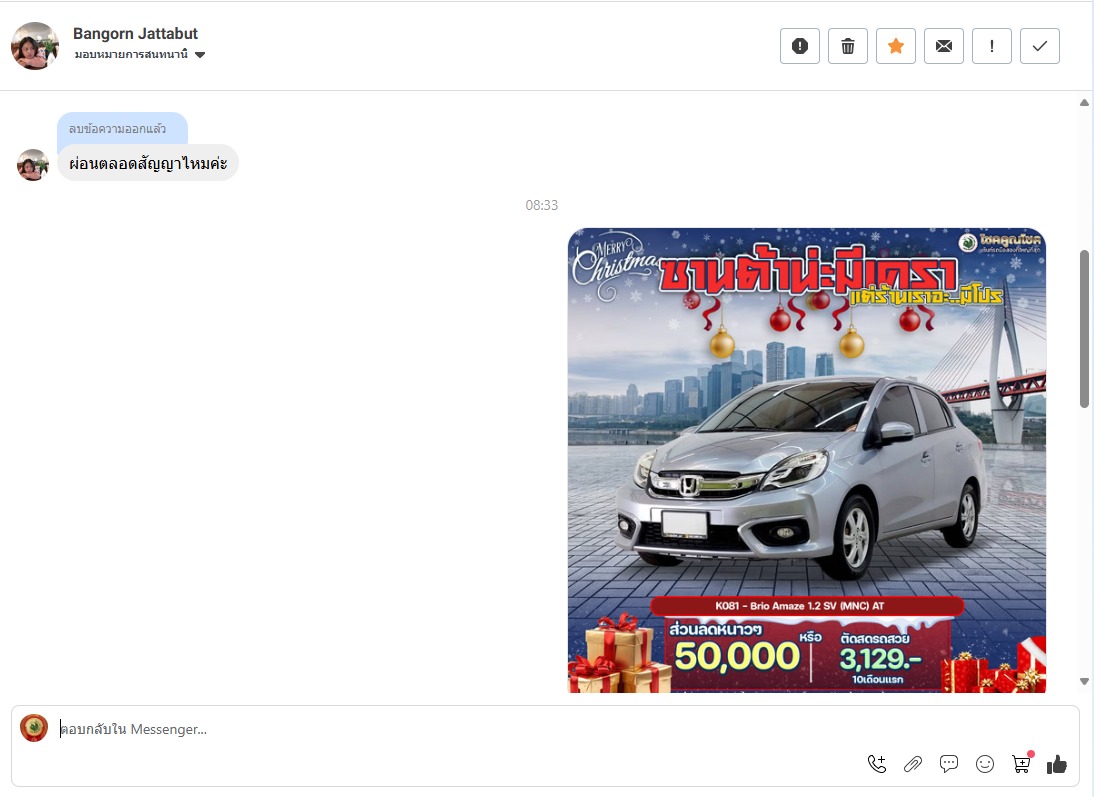
Task: Mark as unread with envelope icon
Action: (x=944, y=46)
